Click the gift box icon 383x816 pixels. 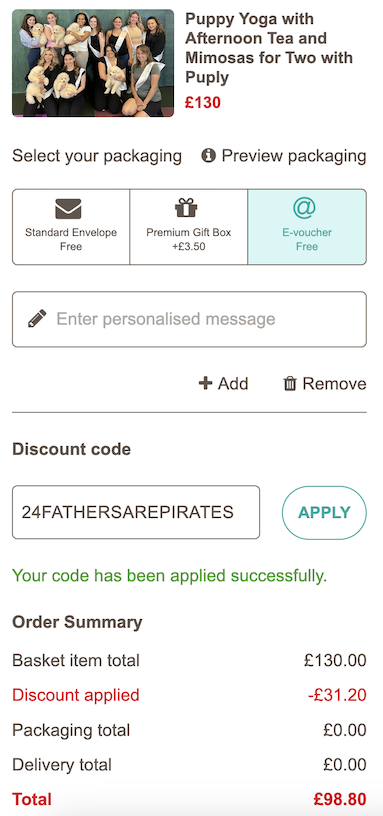pos(186,208)
